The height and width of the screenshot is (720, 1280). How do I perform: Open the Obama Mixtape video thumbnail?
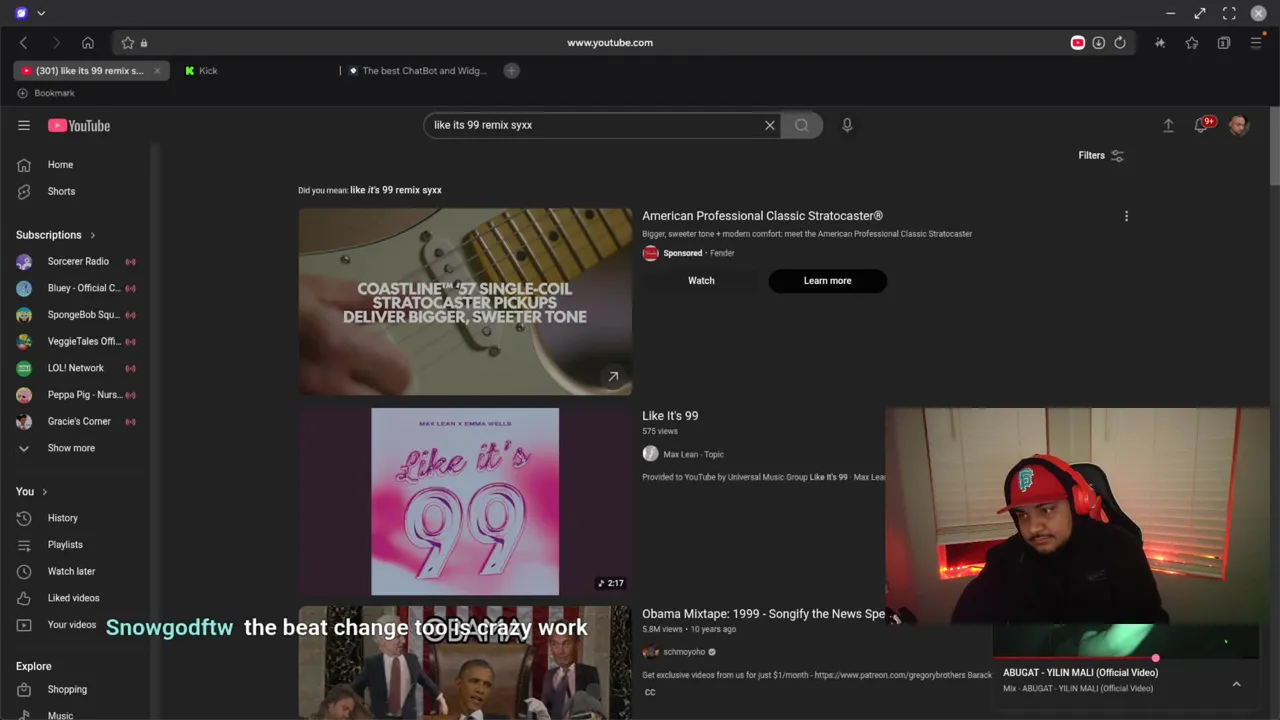coord(465,662)
